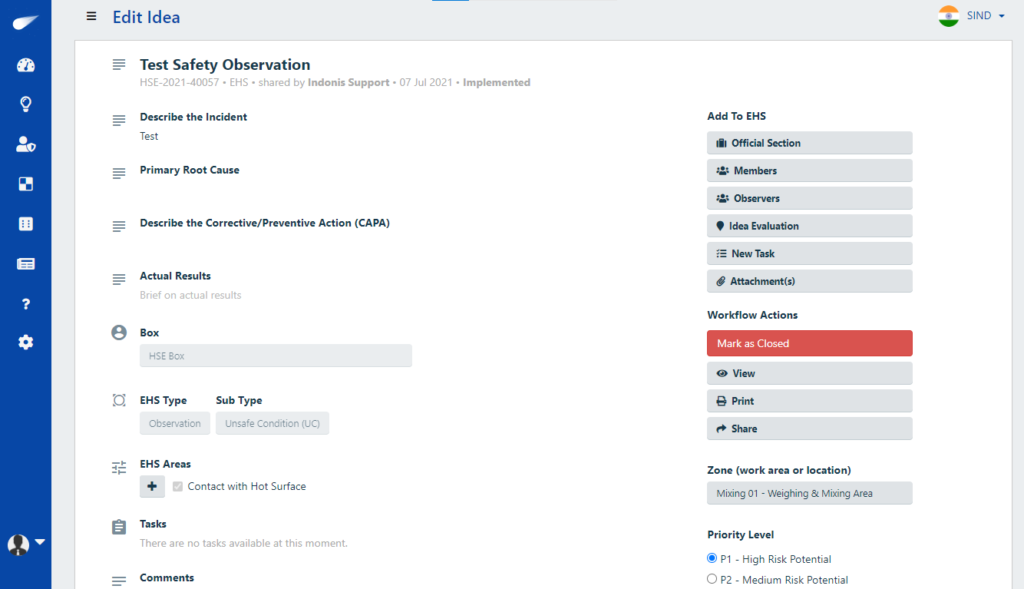This screenshot has height=589, width=1024.
Task: Click the Mark as Closed button
Action: pos(809,343)
